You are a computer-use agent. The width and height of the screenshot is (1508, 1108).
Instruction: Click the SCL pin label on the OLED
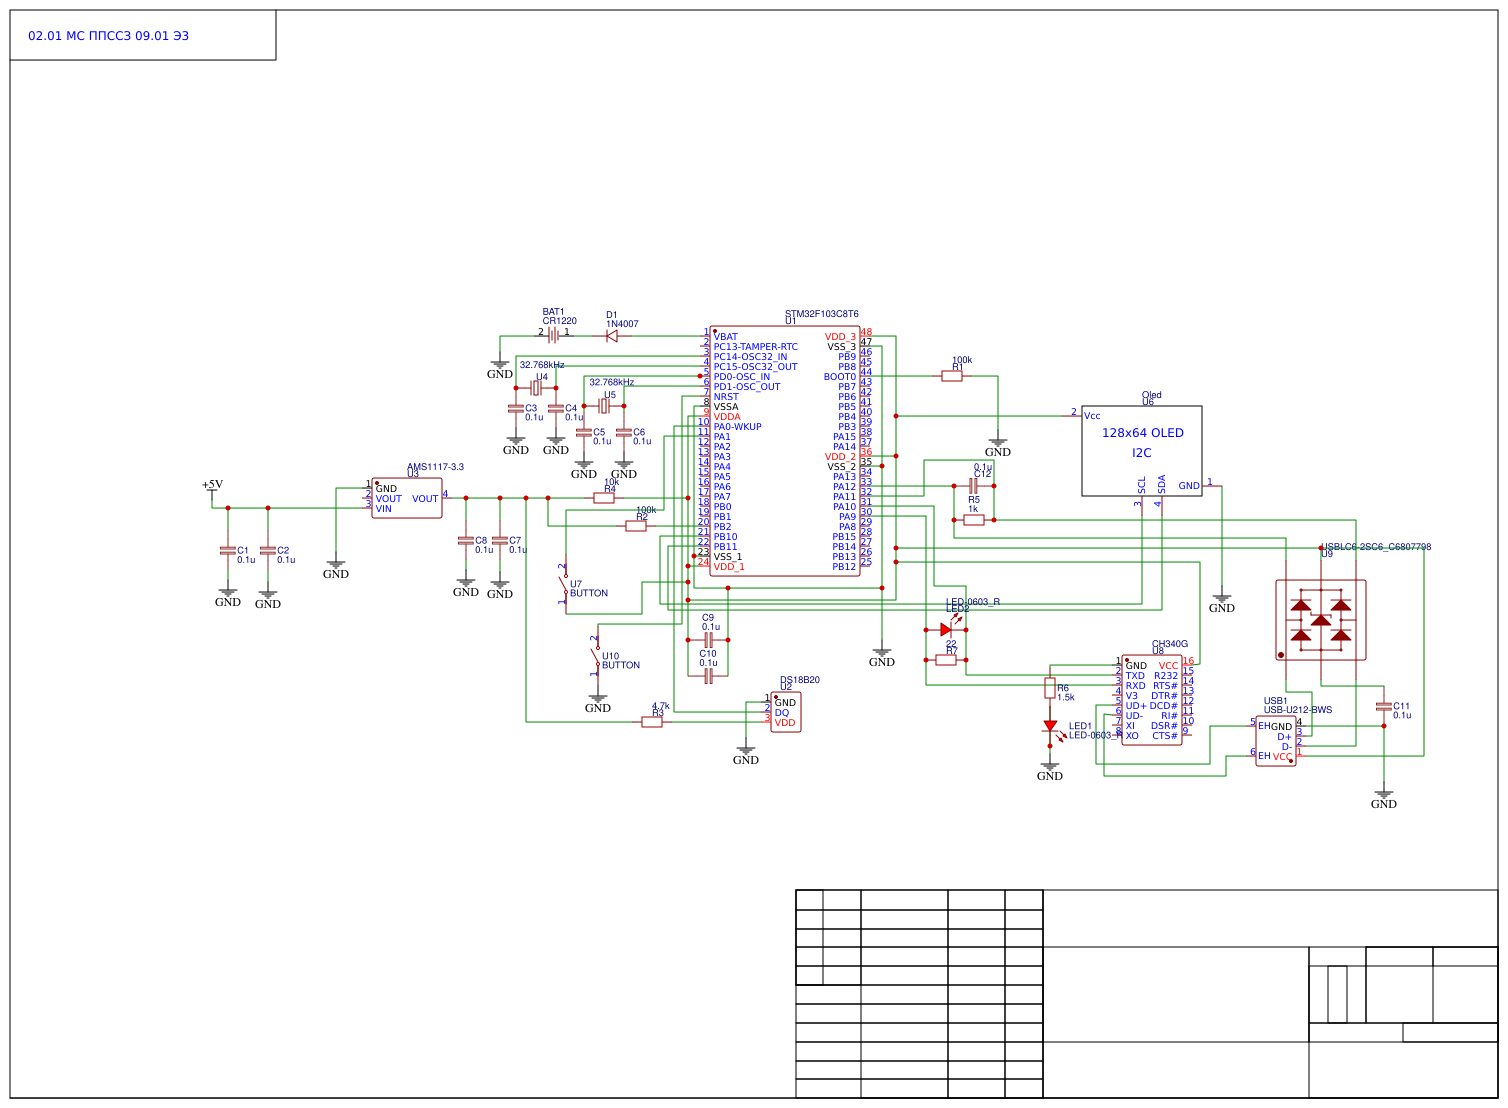coord(1142,484)
